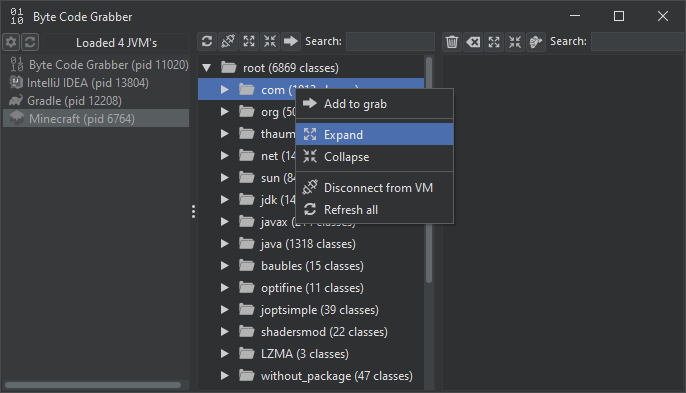Viewport: 686px width, 393px height.
Task: Click LZMA package folder icon
Action: pyautogui.click(x=247, y=353)
